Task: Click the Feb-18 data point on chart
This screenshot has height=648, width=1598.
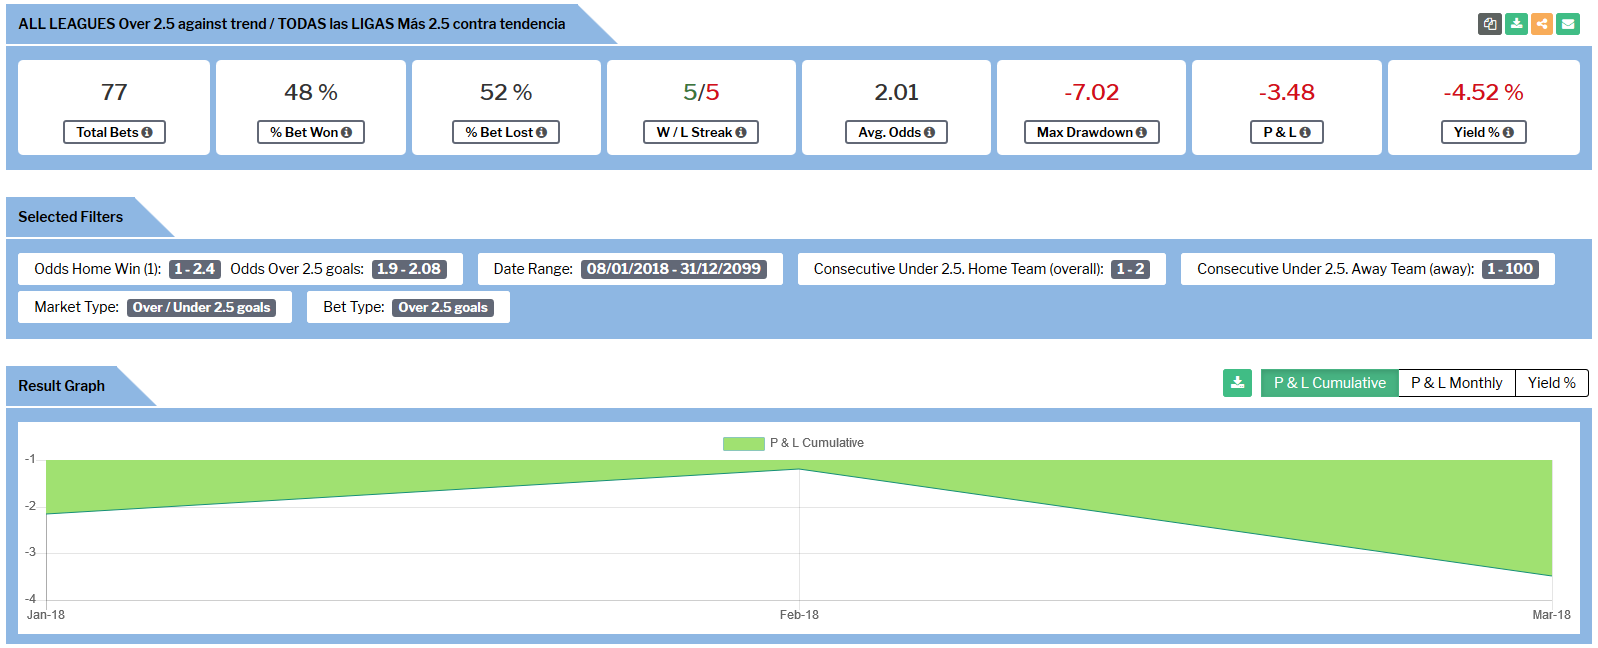Action: tap(799, 469)
